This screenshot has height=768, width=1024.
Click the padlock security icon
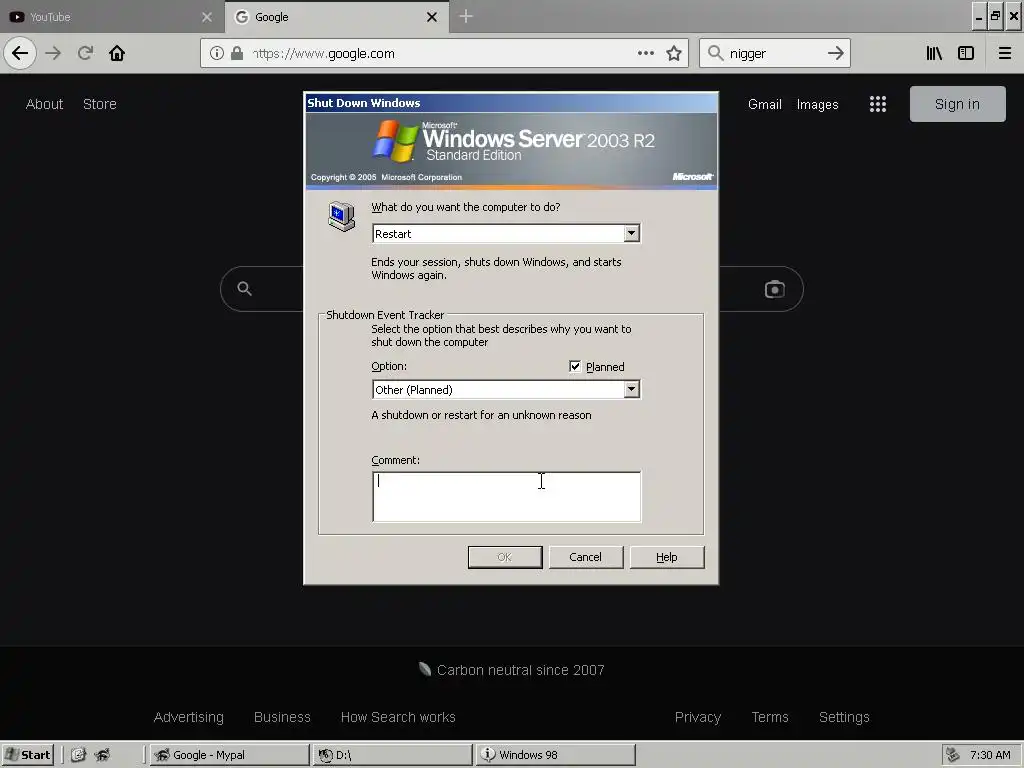pos(237,54)
